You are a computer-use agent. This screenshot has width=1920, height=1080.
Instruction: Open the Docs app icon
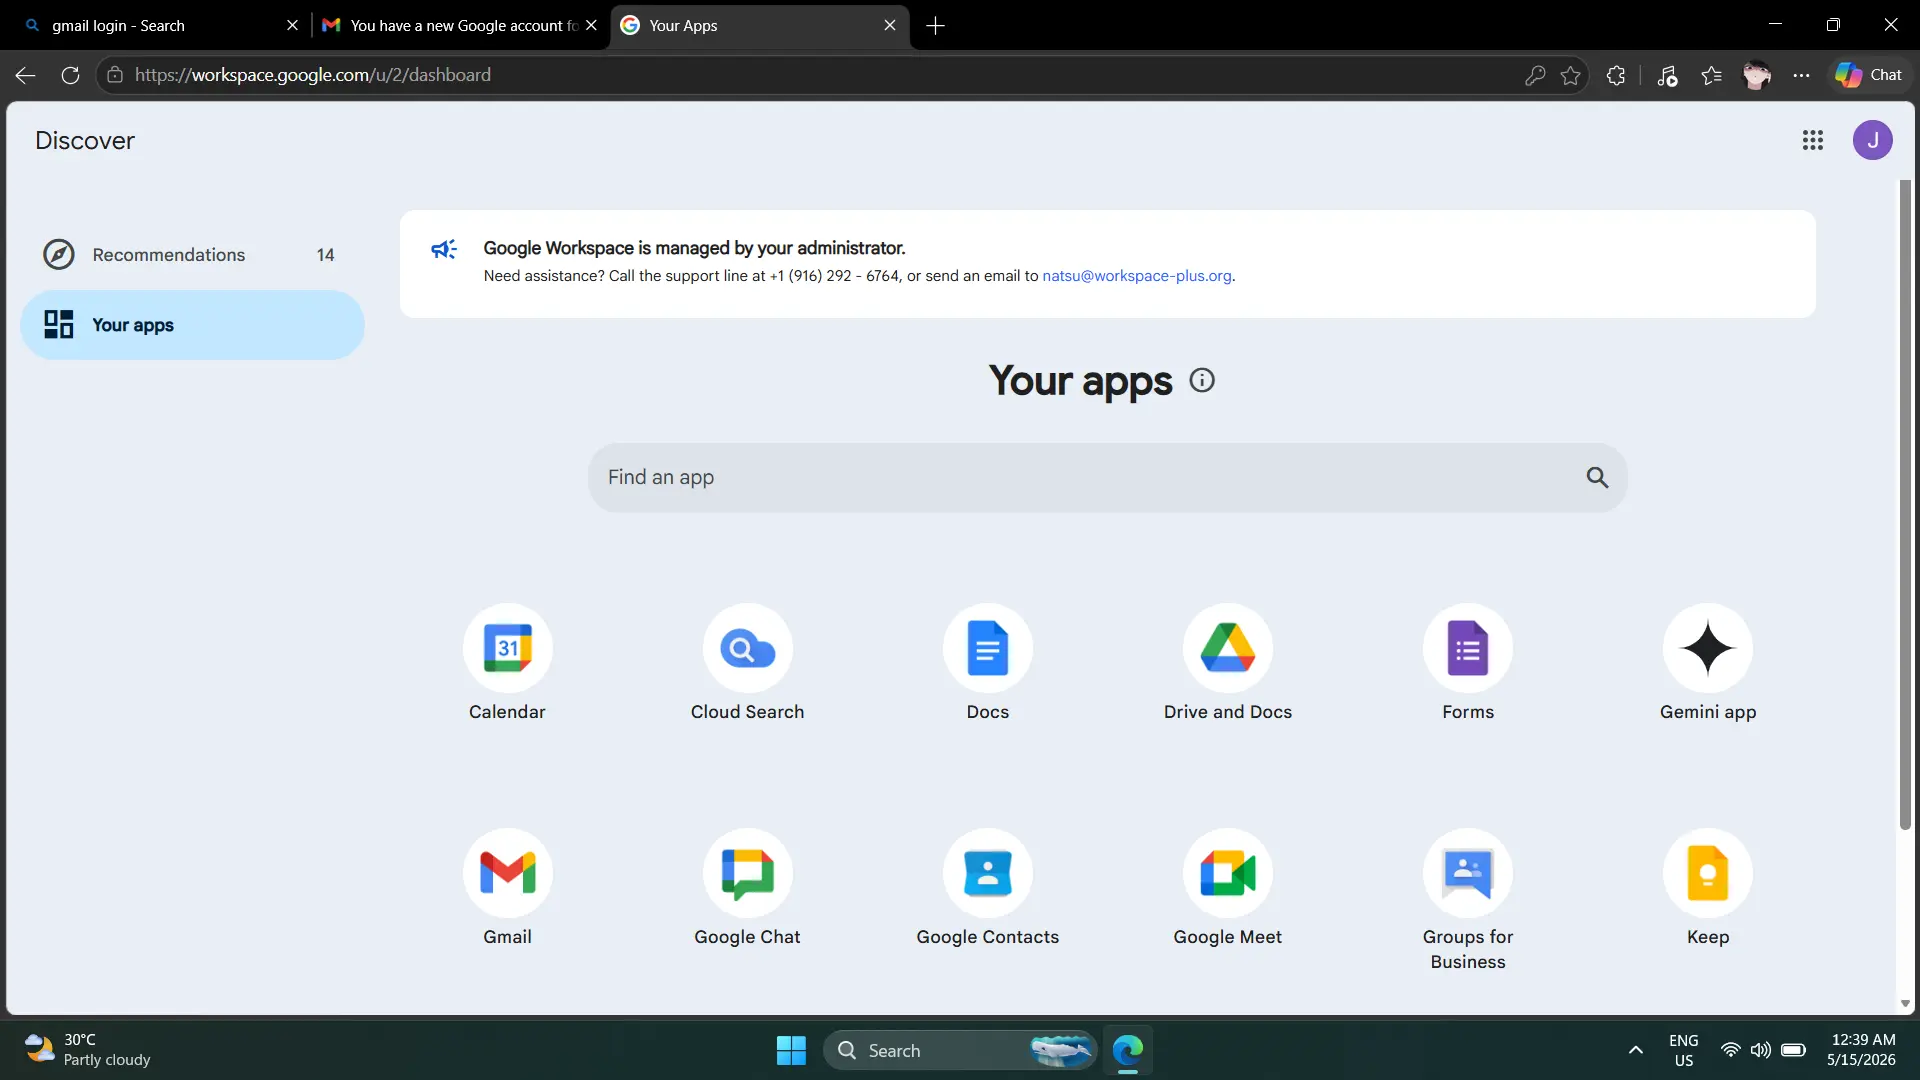[987, 648]
